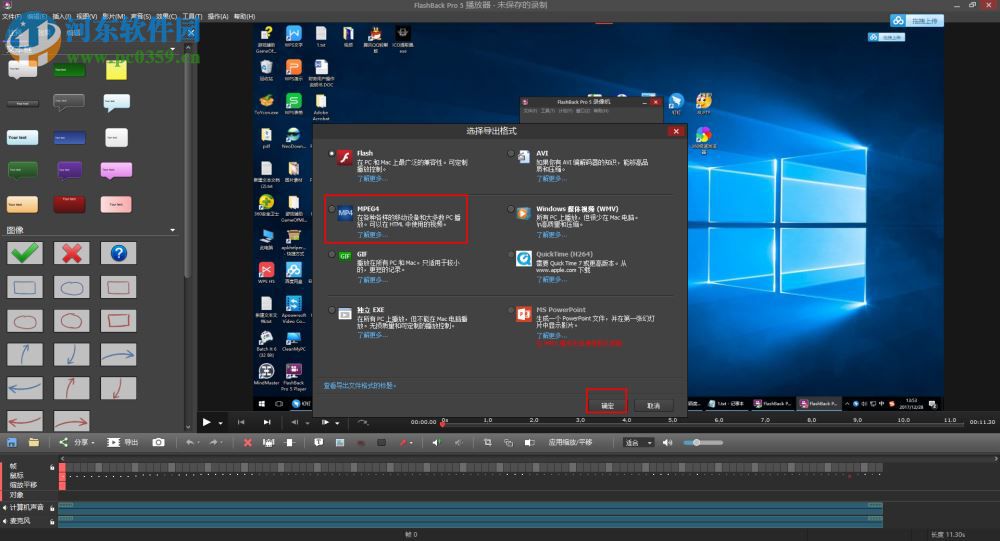Toggle the lock on the 帧 track
The image size is (1000, 541).
[x=52, y=467]
